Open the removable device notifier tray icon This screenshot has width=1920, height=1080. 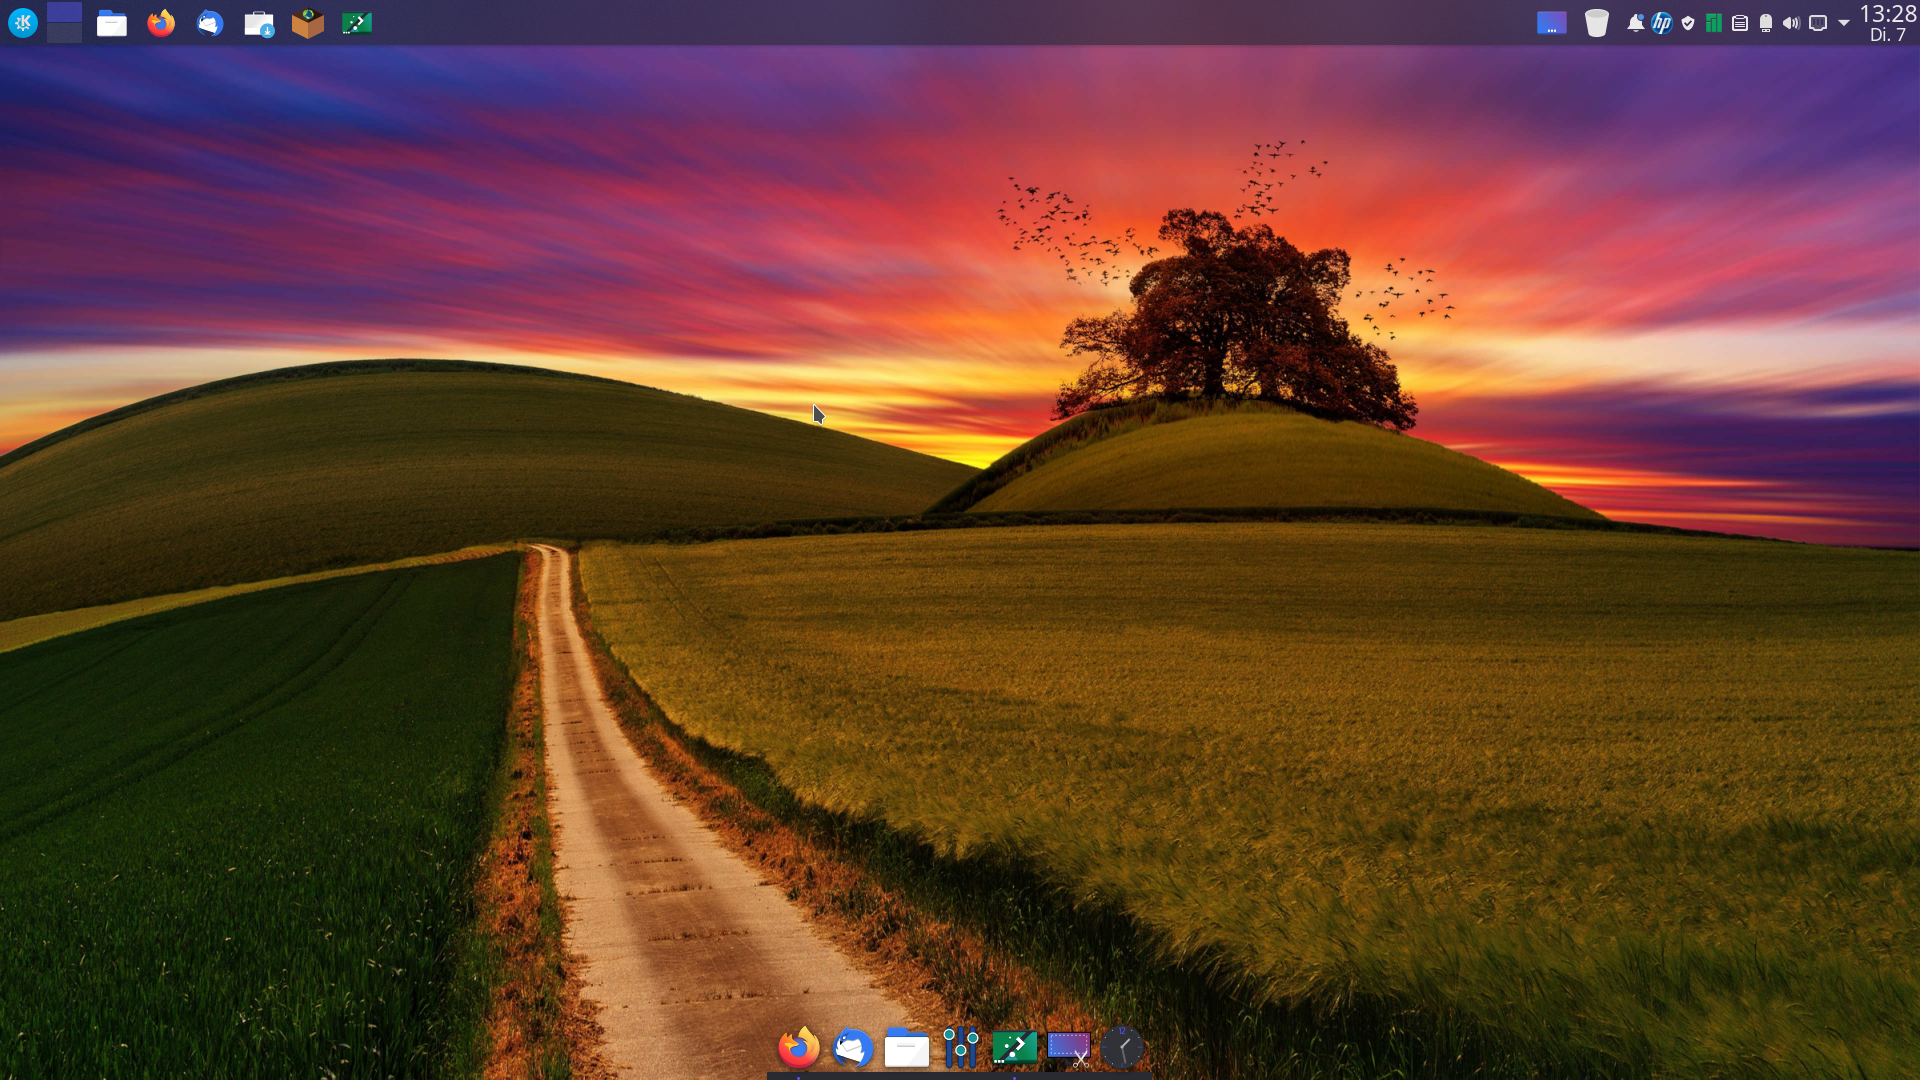point(1766,23)
